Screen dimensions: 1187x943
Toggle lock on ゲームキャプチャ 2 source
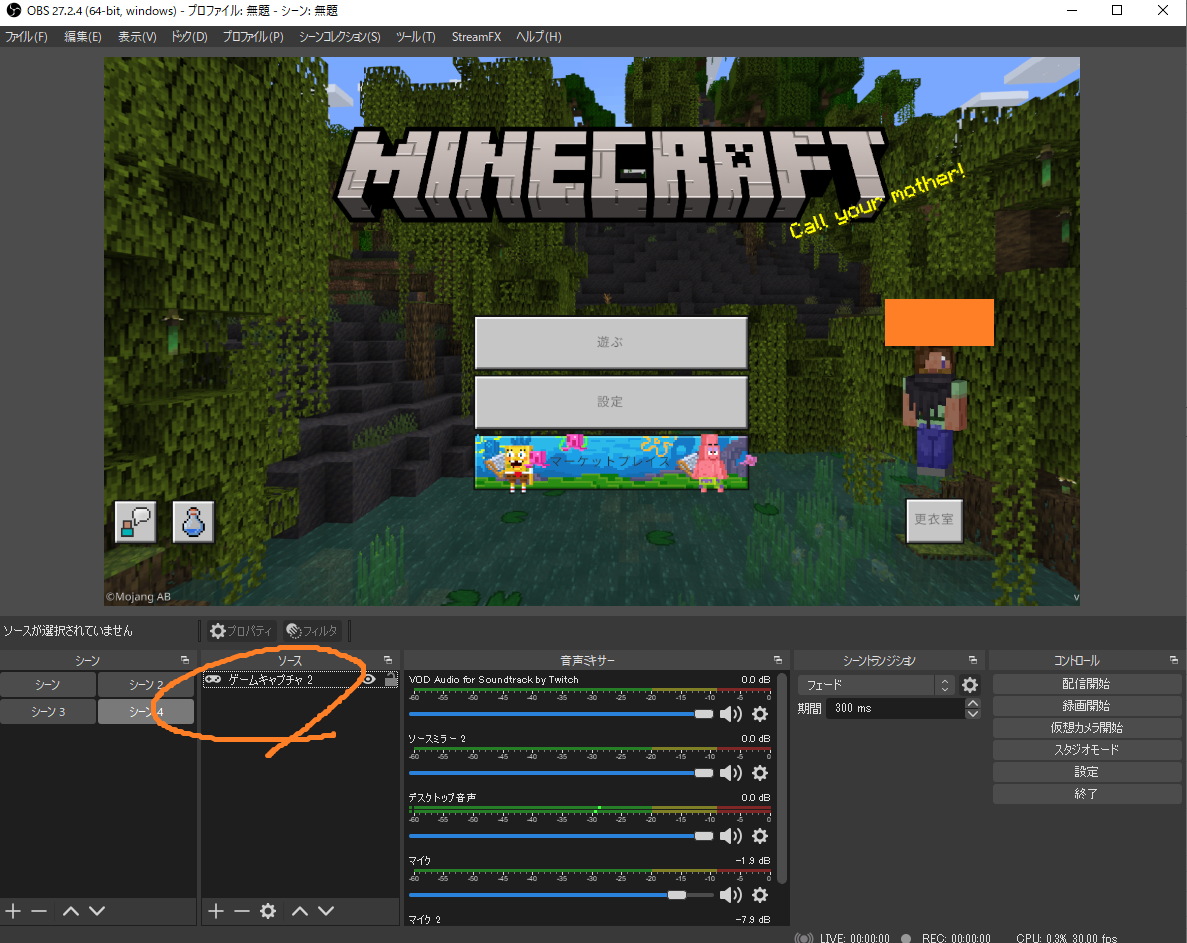pyautogui.click(x=390, y=679)
